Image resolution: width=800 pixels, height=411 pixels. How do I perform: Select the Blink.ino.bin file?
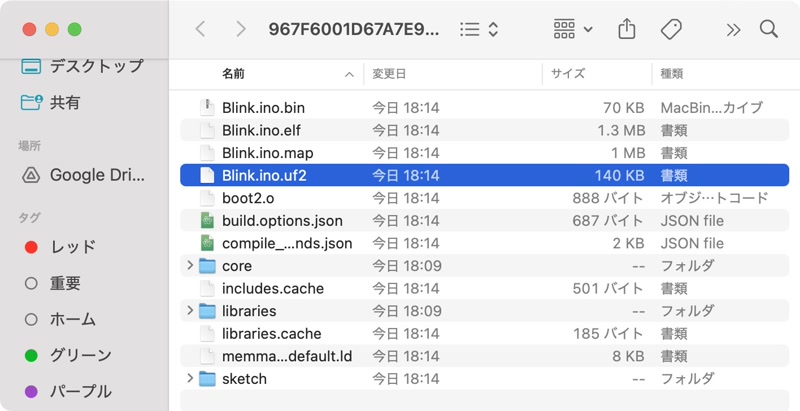pyautogui.click(x=262, y=107)
